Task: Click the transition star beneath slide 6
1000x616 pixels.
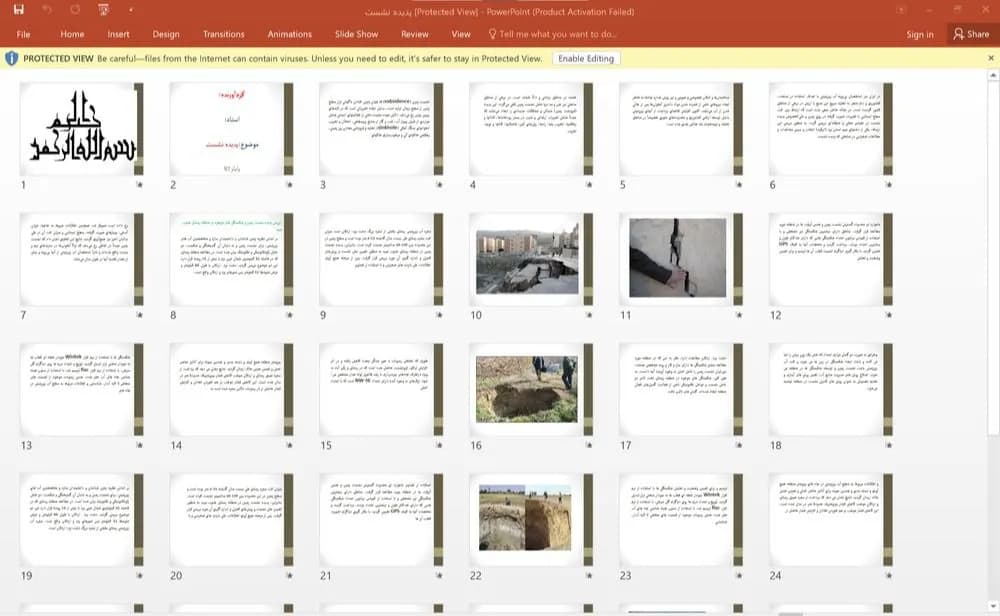Action: coord(888,185)
